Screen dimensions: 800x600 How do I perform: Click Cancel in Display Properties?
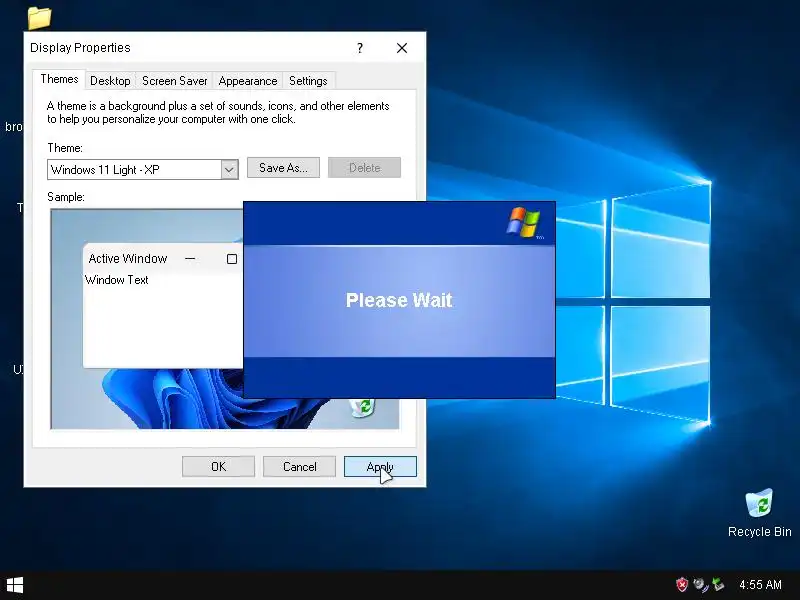(x=299, y=467)
